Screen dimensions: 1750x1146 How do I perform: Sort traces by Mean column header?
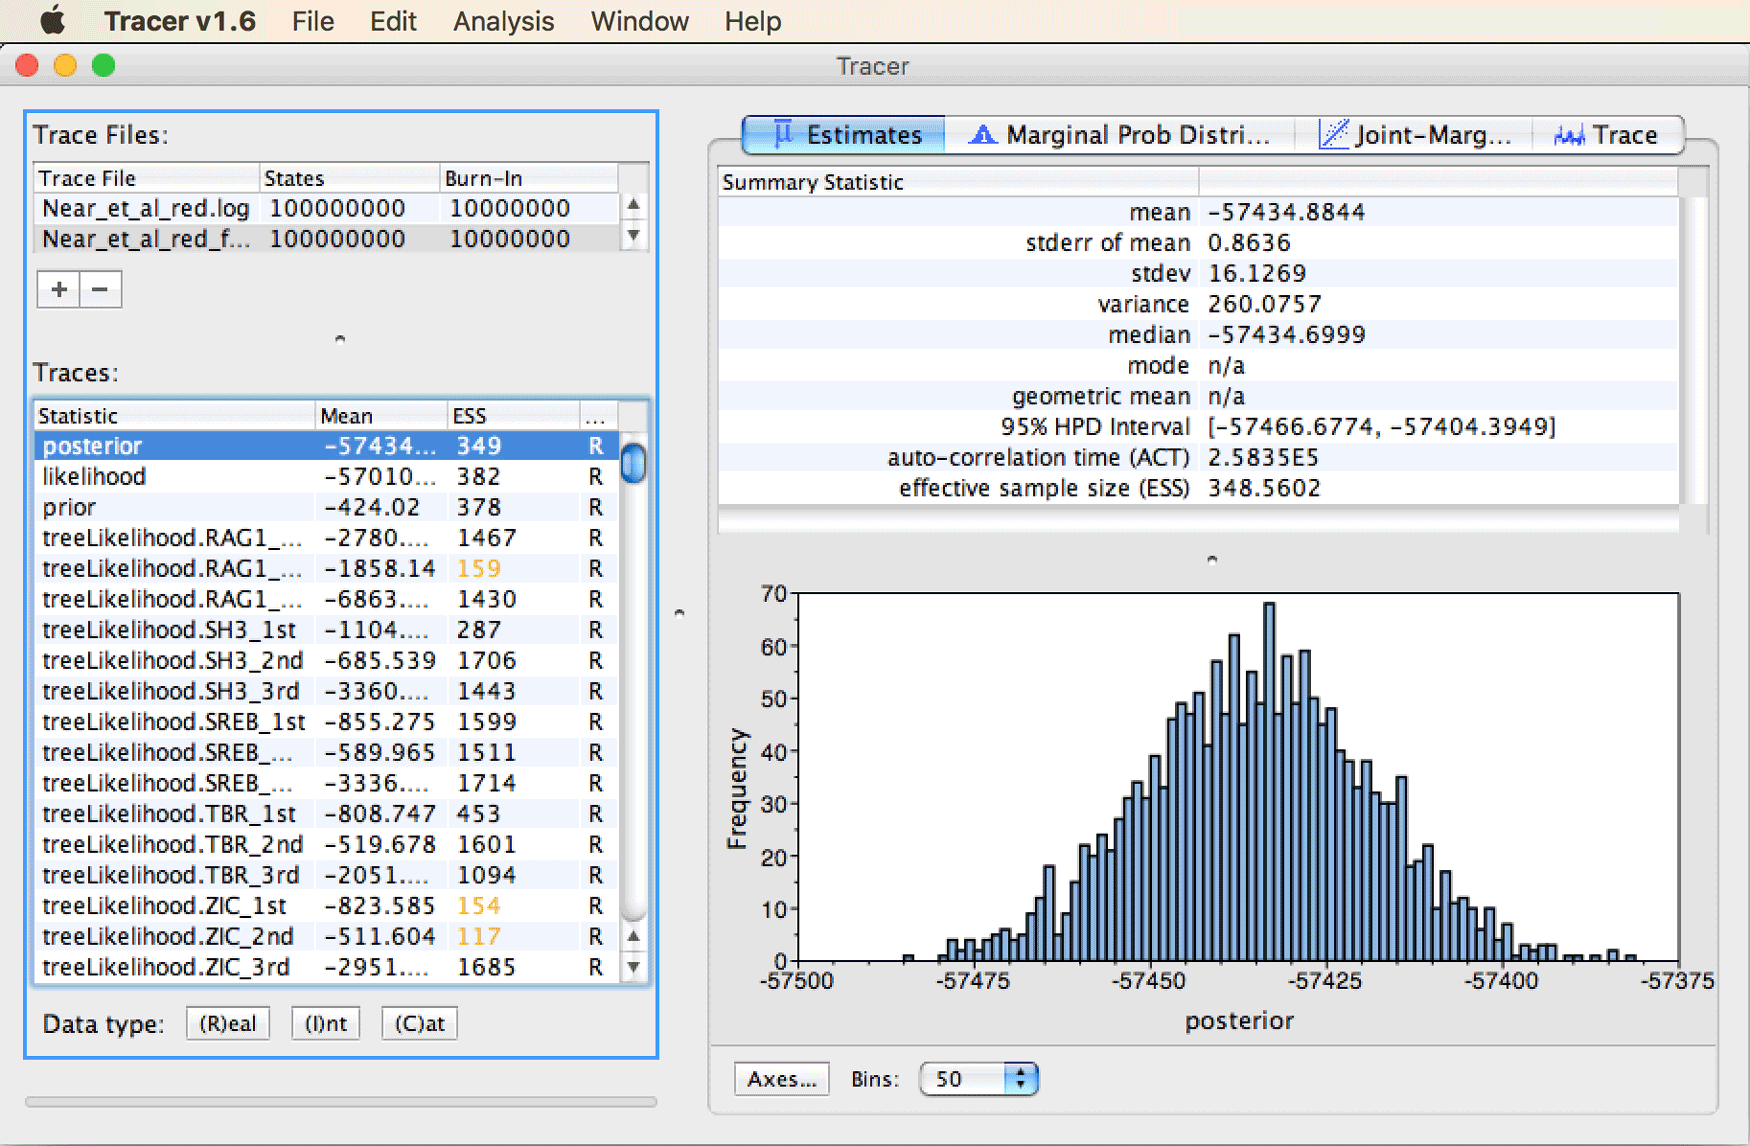tap(382, 416)
